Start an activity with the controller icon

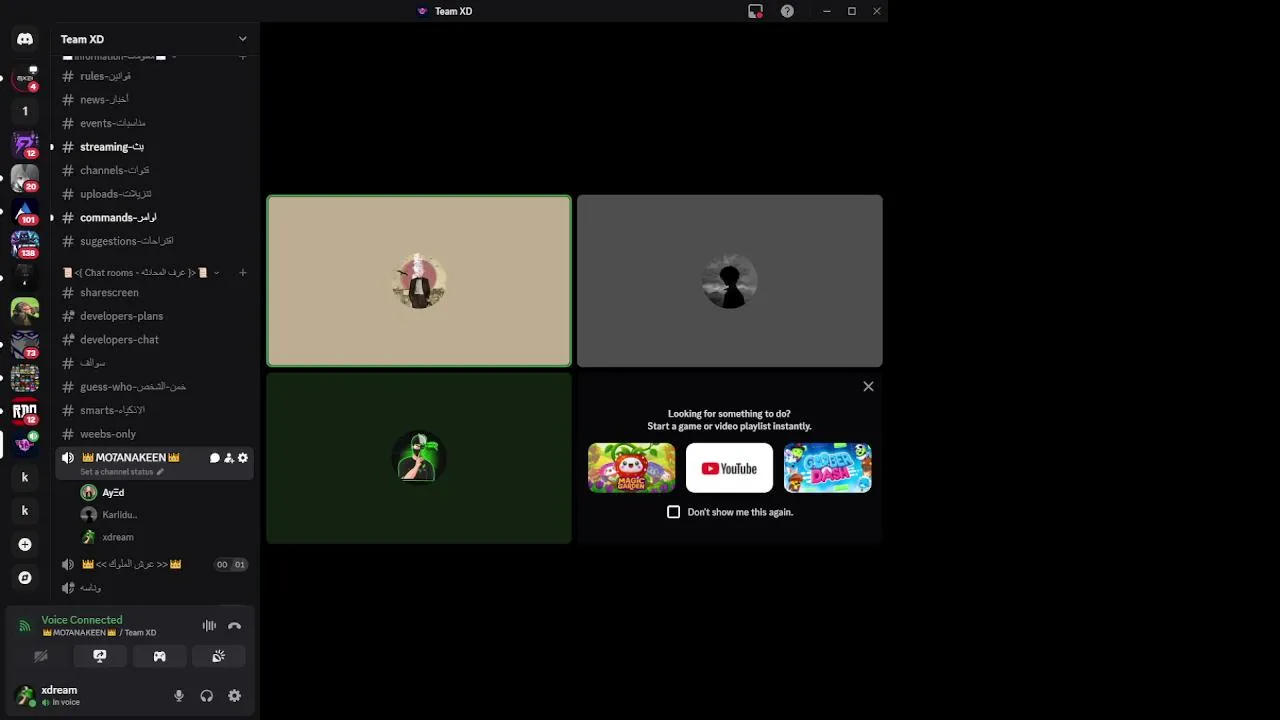click(159, 656)
